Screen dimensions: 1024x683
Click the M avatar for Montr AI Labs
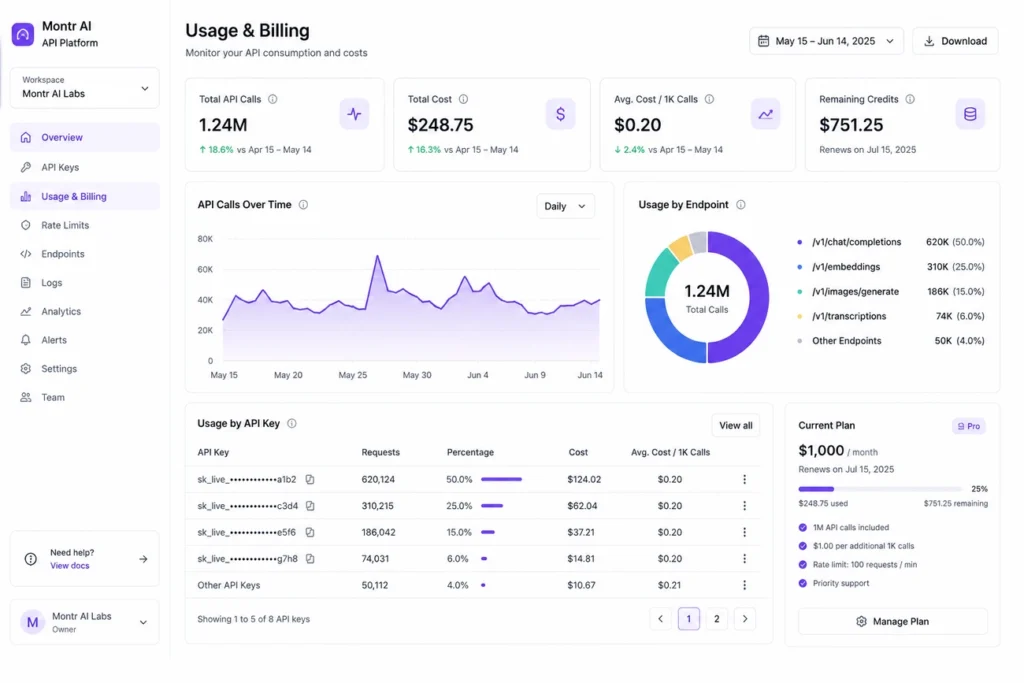coord(32,622)
